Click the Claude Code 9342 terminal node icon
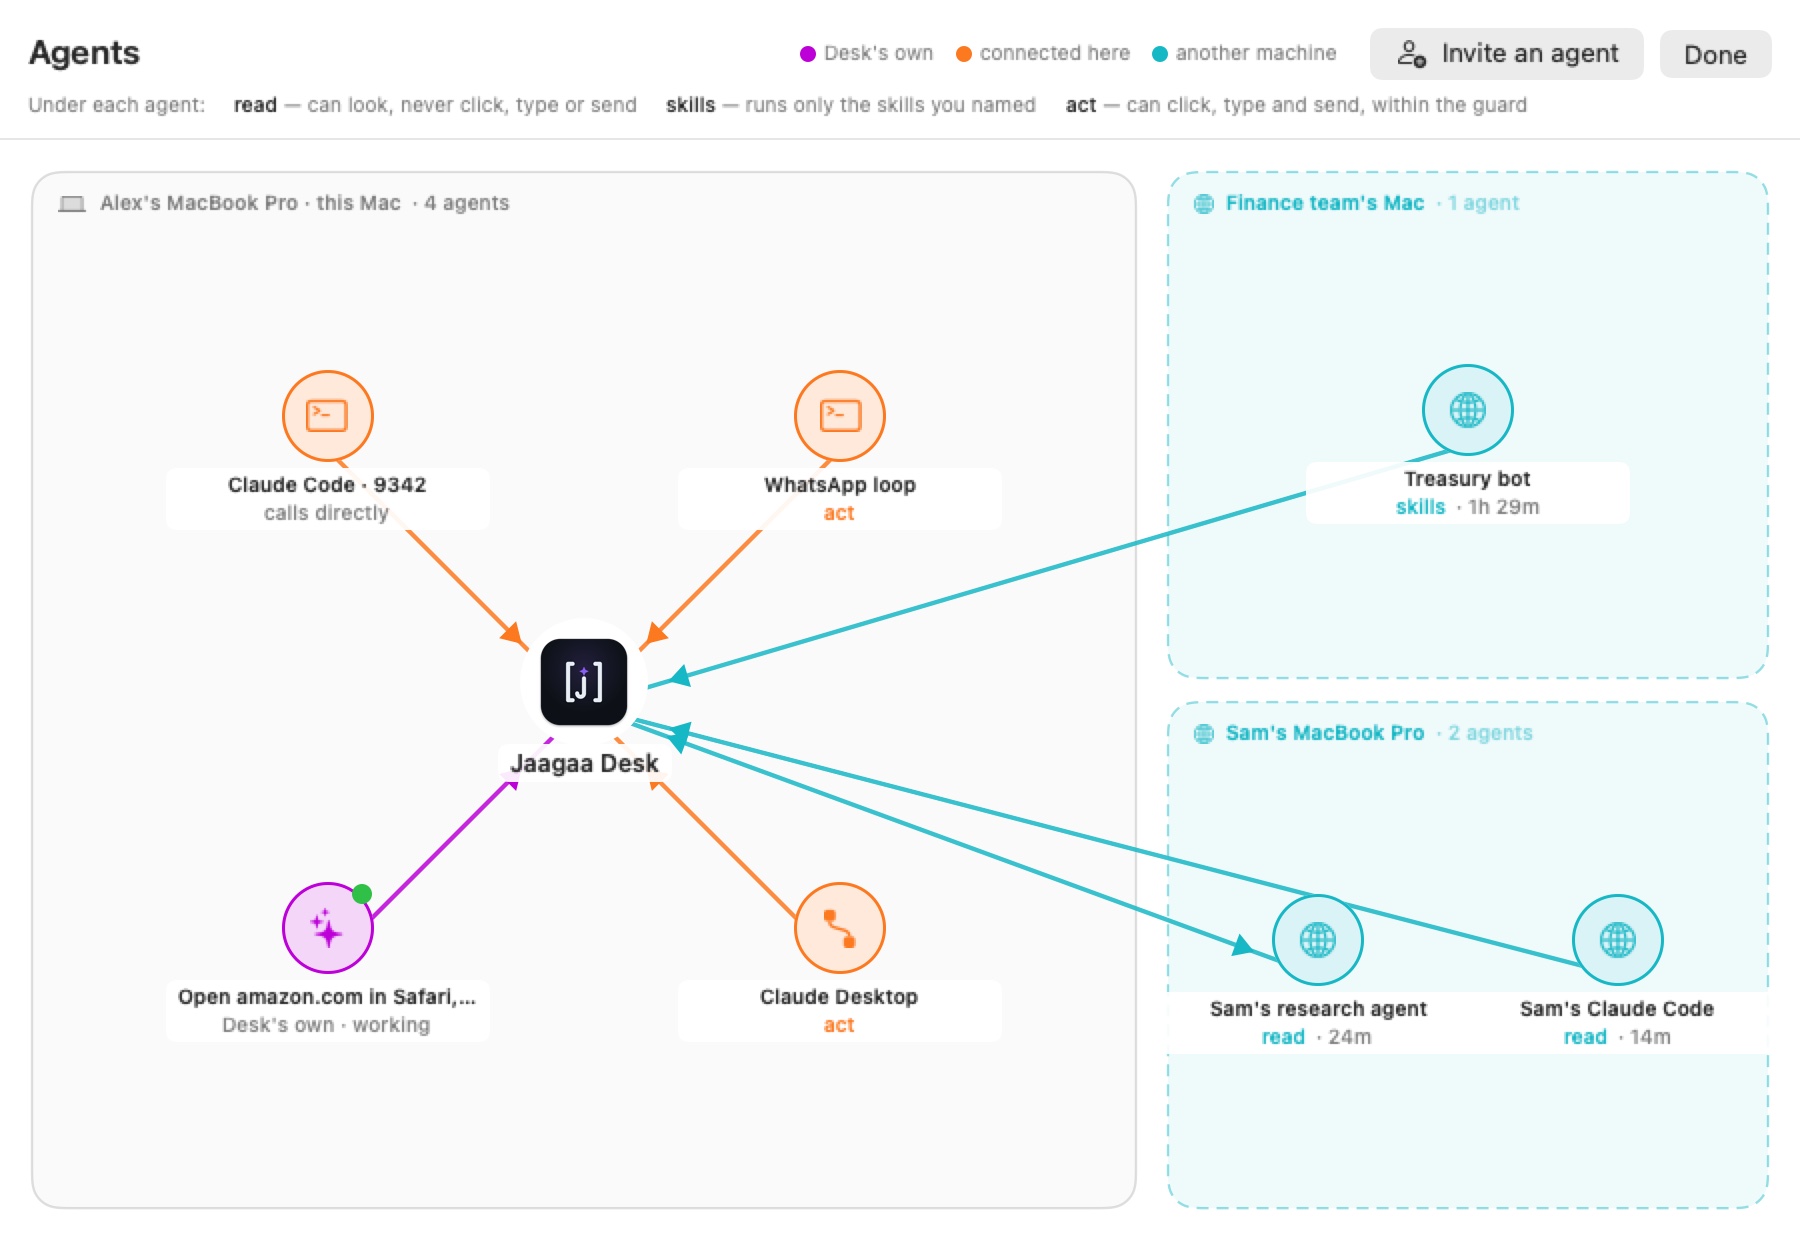This screenshot has width=1800, height=1240. [328, 415]
